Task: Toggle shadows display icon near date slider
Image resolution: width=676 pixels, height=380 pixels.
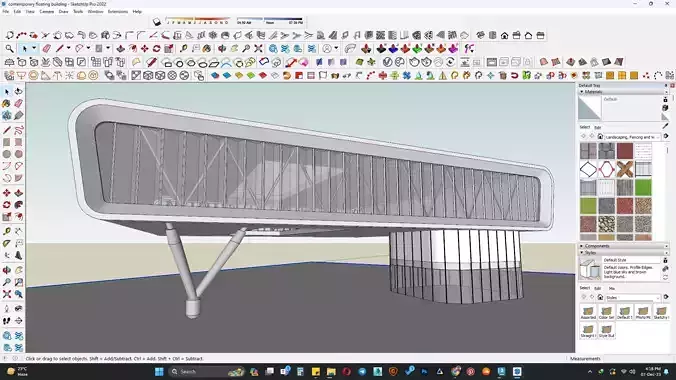Action: click(156, 22)
